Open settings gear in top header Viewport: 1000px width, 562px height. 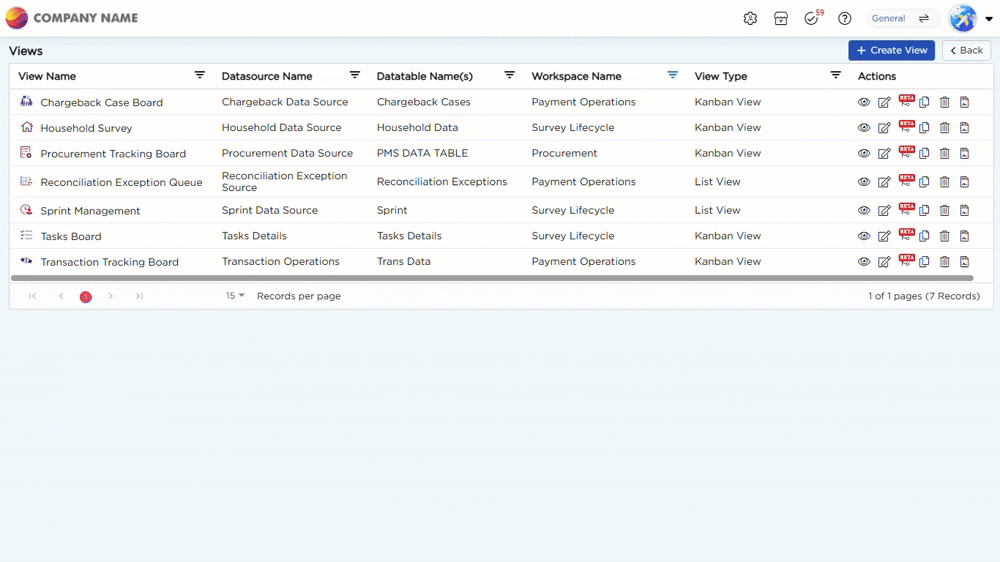pyautogui.click(x=750, y=18)
